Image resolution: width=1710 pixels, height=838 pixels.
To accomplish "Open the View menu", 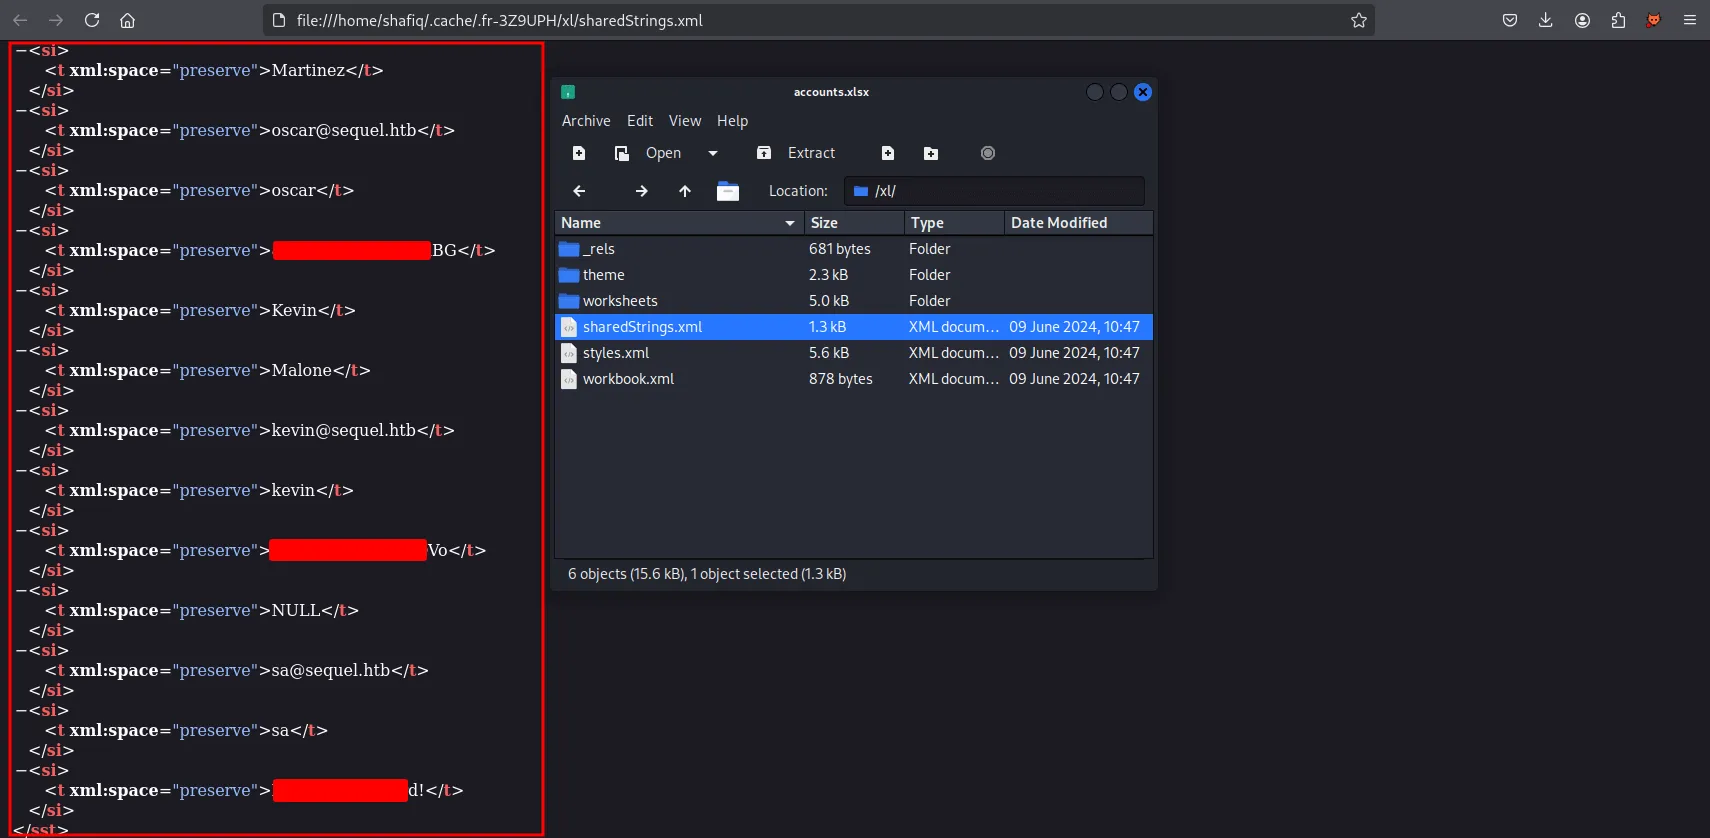I will tap(685, 121).
